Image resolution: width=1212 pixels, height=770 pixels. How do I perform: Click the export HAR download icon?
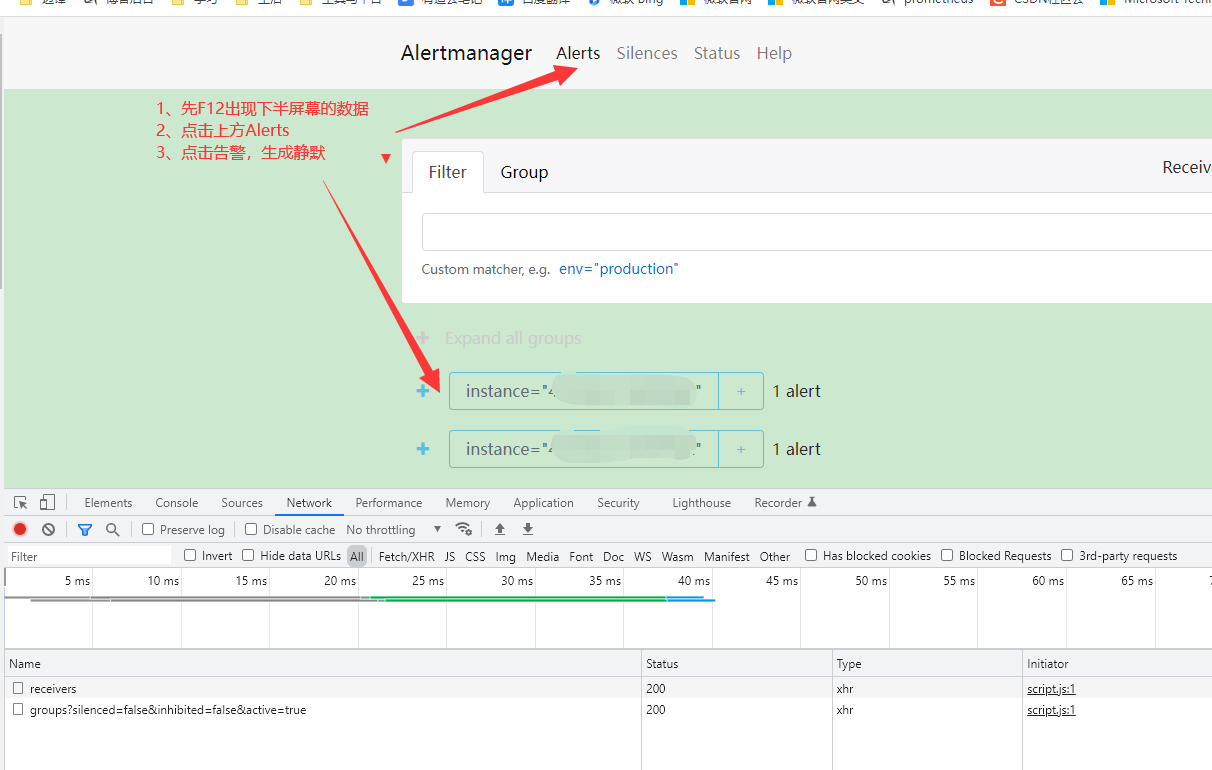528,529
